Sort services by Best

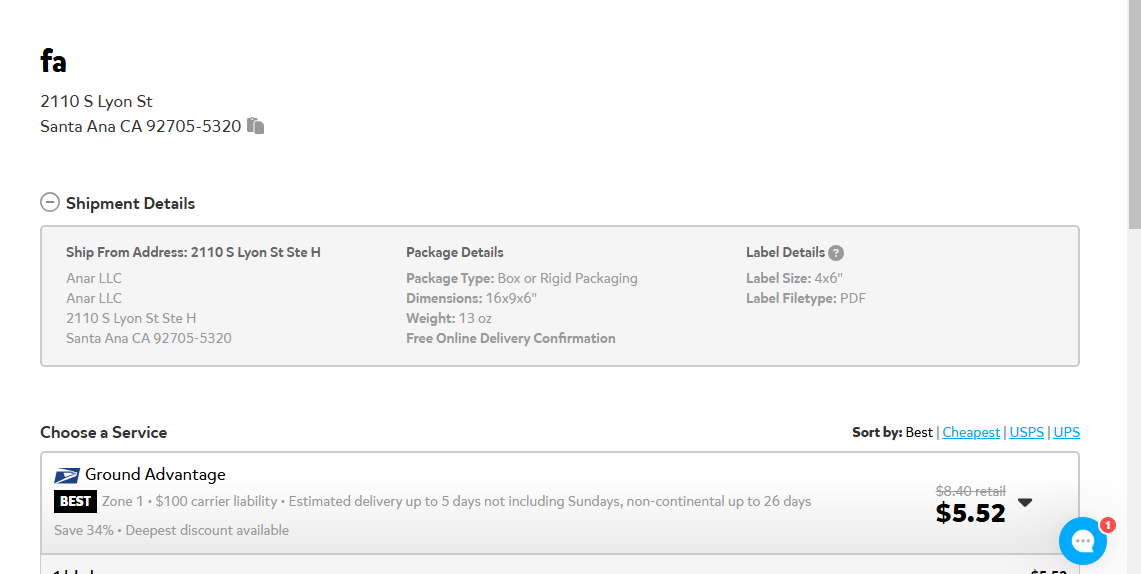pyautogui.click(x=919, y=432)
